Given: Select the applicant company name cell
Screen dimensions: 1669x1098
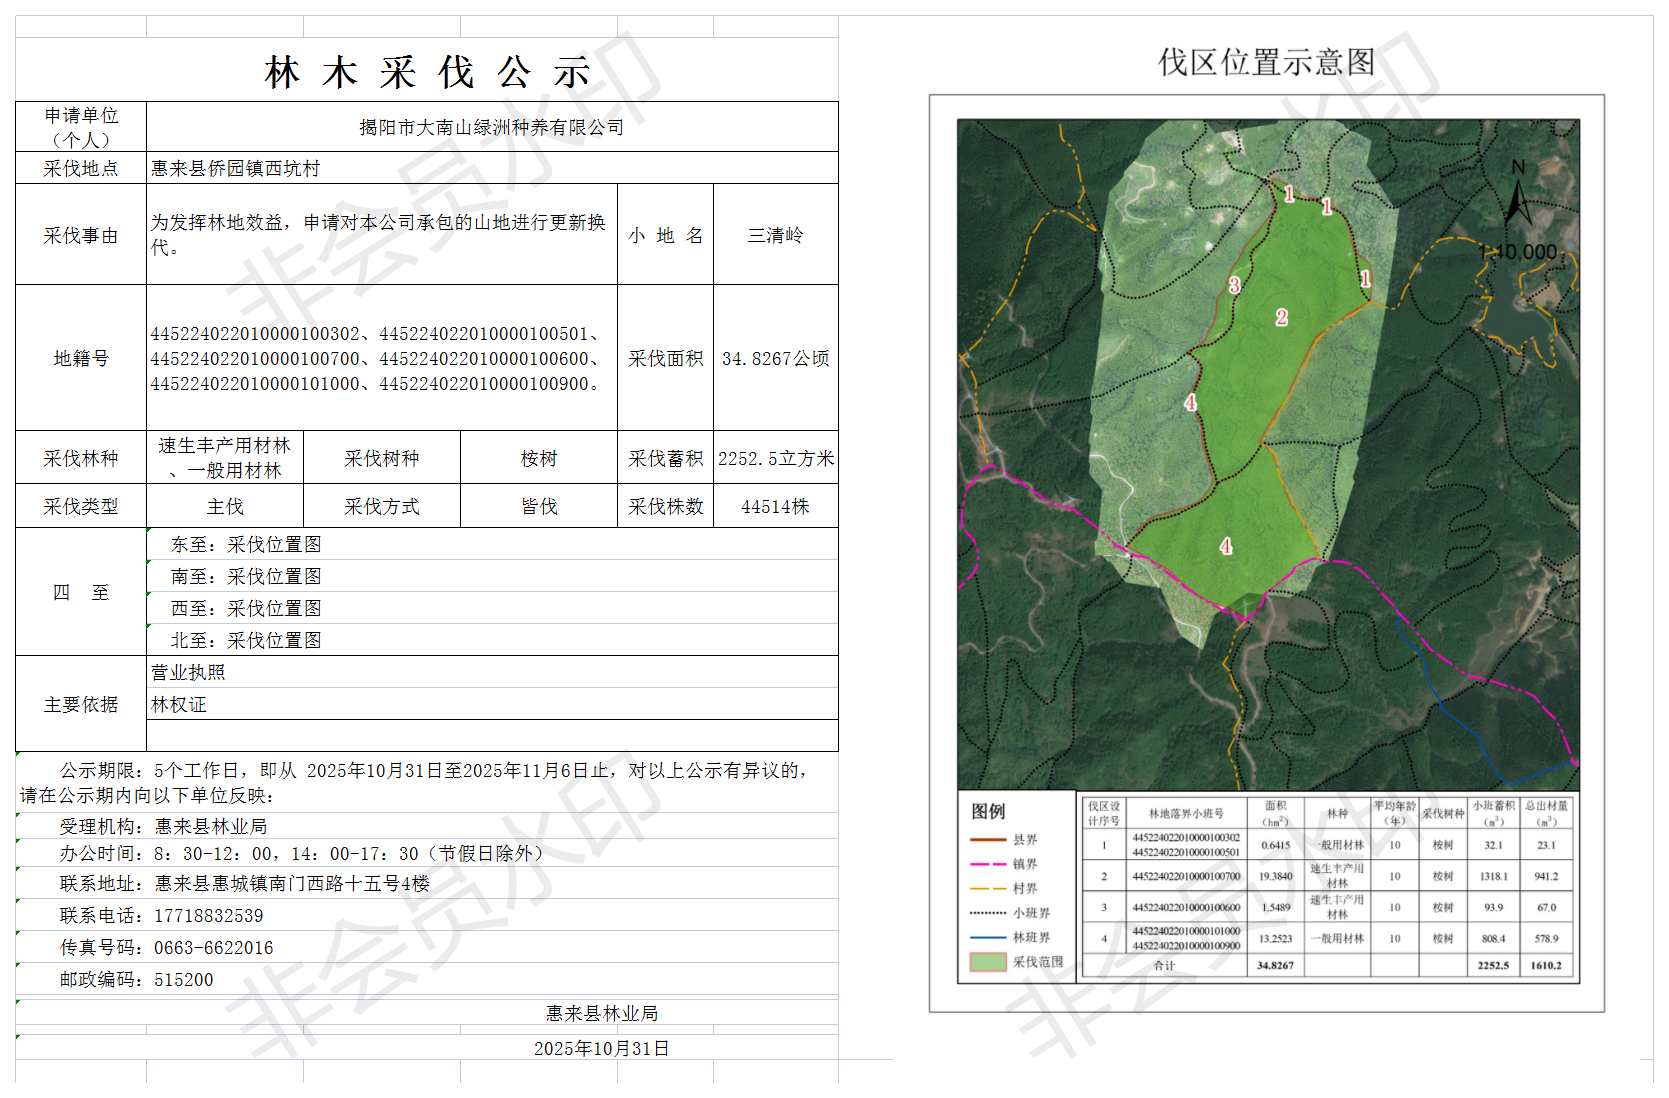Looking at the screenshot, I should coord(492,128).
